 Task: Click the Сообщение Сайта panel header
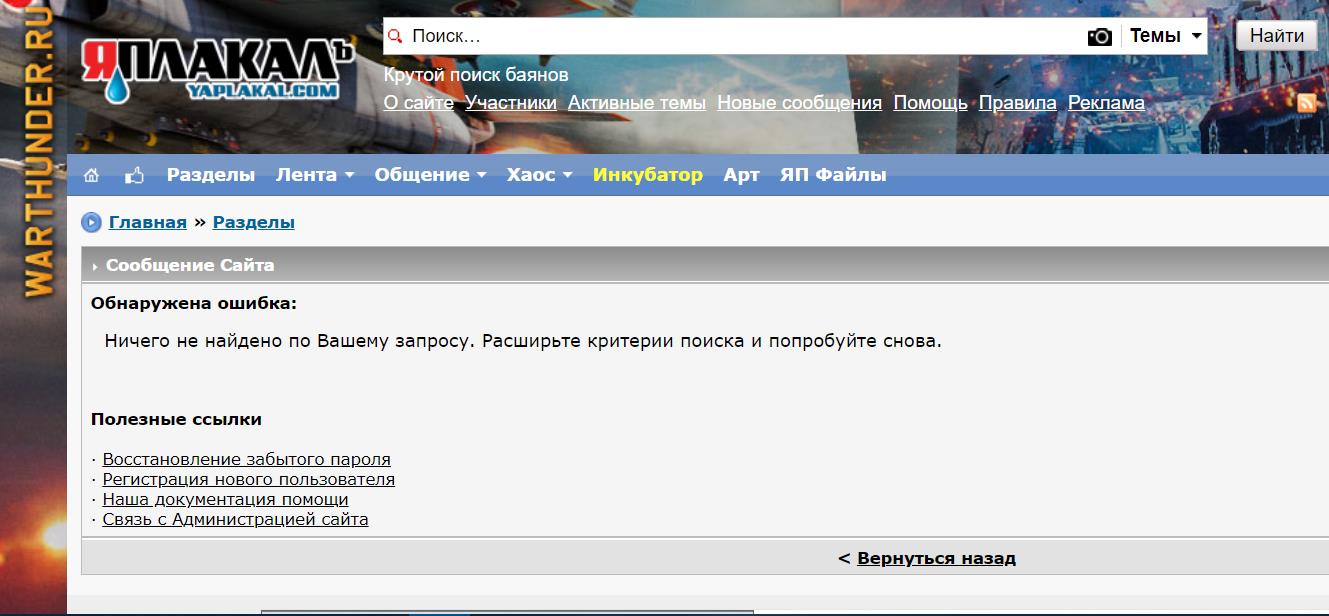click(705, 265)
